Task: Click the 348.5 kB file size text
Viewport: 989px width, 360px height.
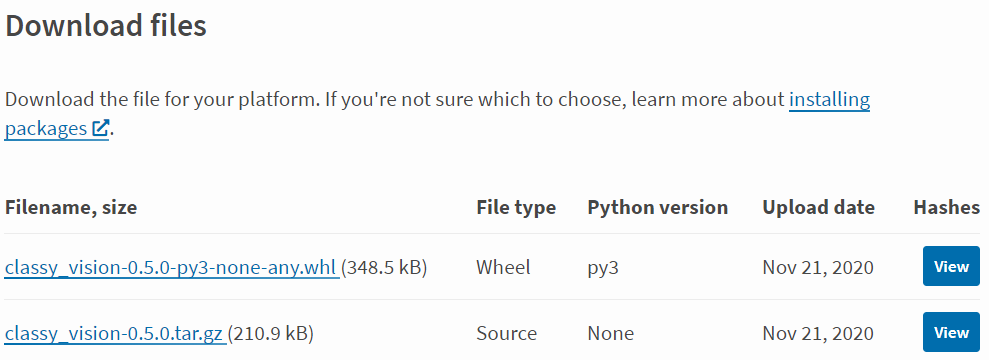Action: point(384,267)
